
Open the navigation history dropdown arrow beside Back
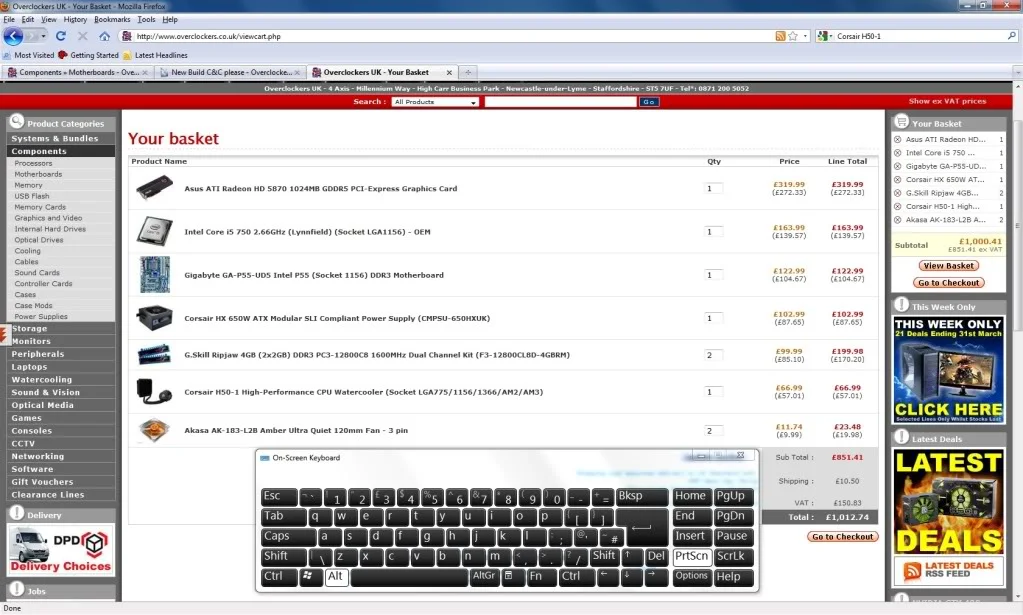(43, 36)
